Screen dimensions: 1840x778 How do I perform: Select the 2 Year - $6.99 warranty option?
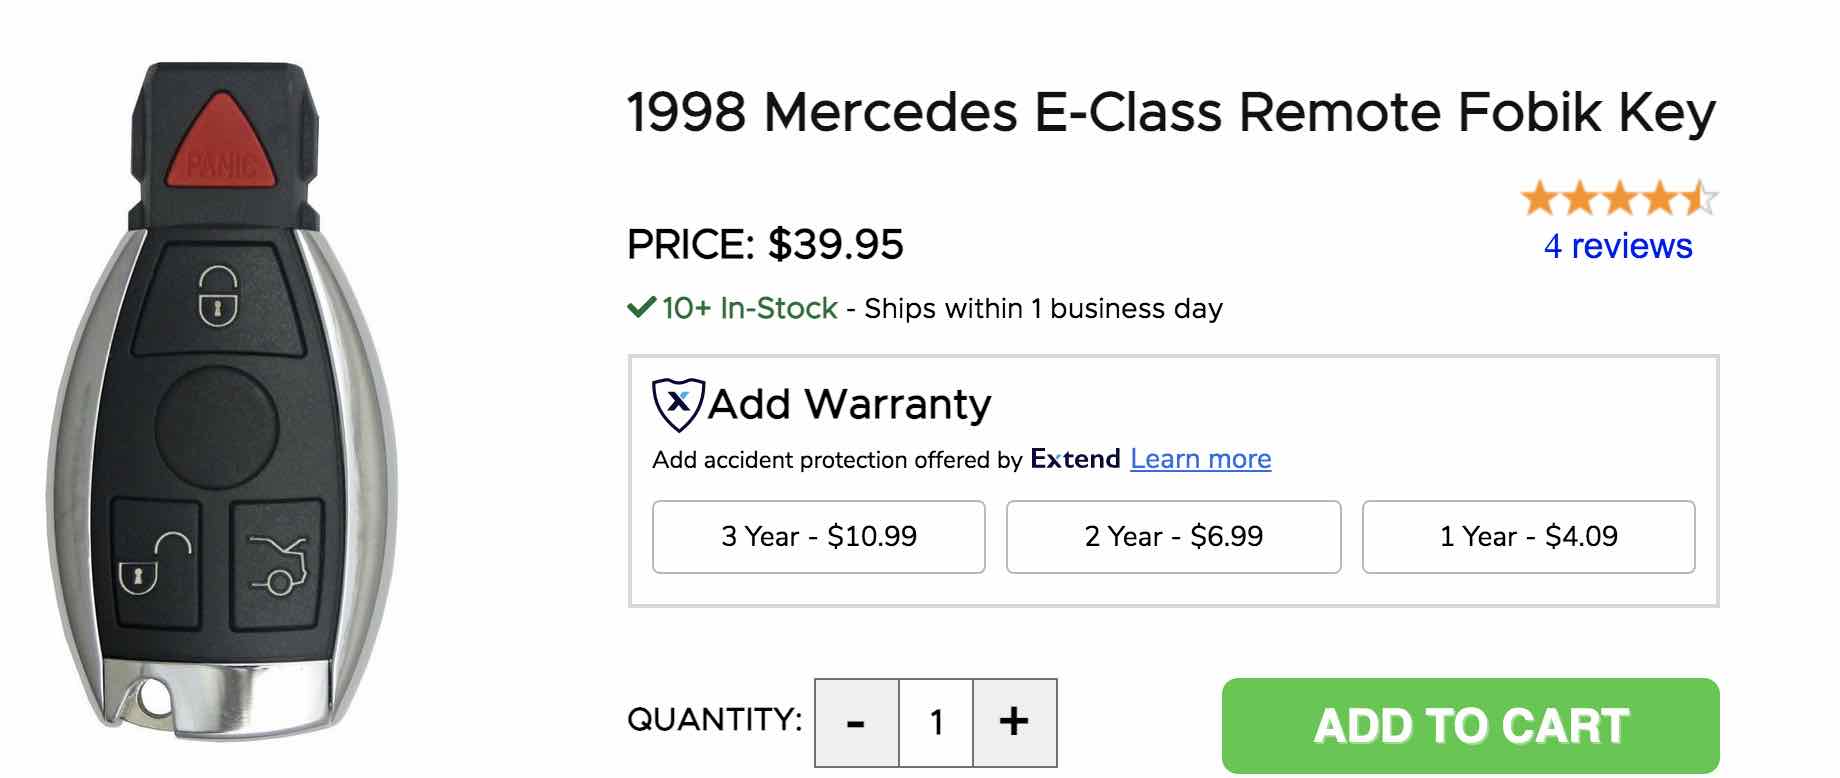tap(1173, 537)
